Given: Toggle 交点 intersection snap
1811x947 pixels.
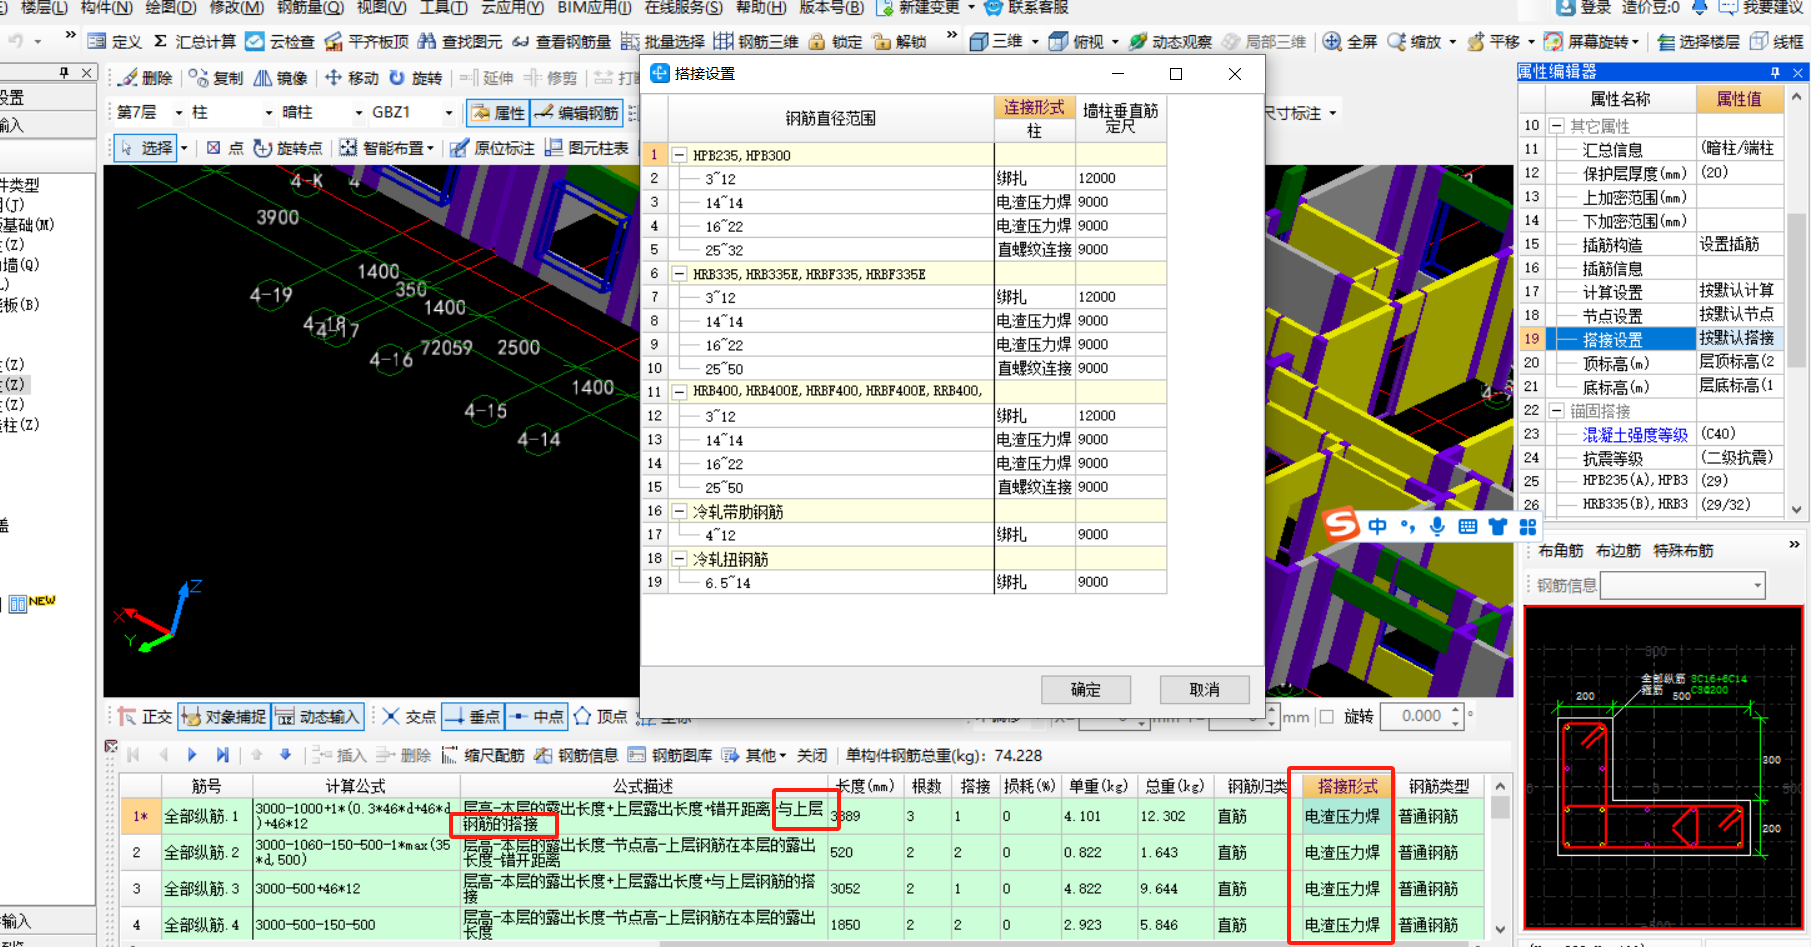Looking at the screenshot, I should [x=409, y=716].
